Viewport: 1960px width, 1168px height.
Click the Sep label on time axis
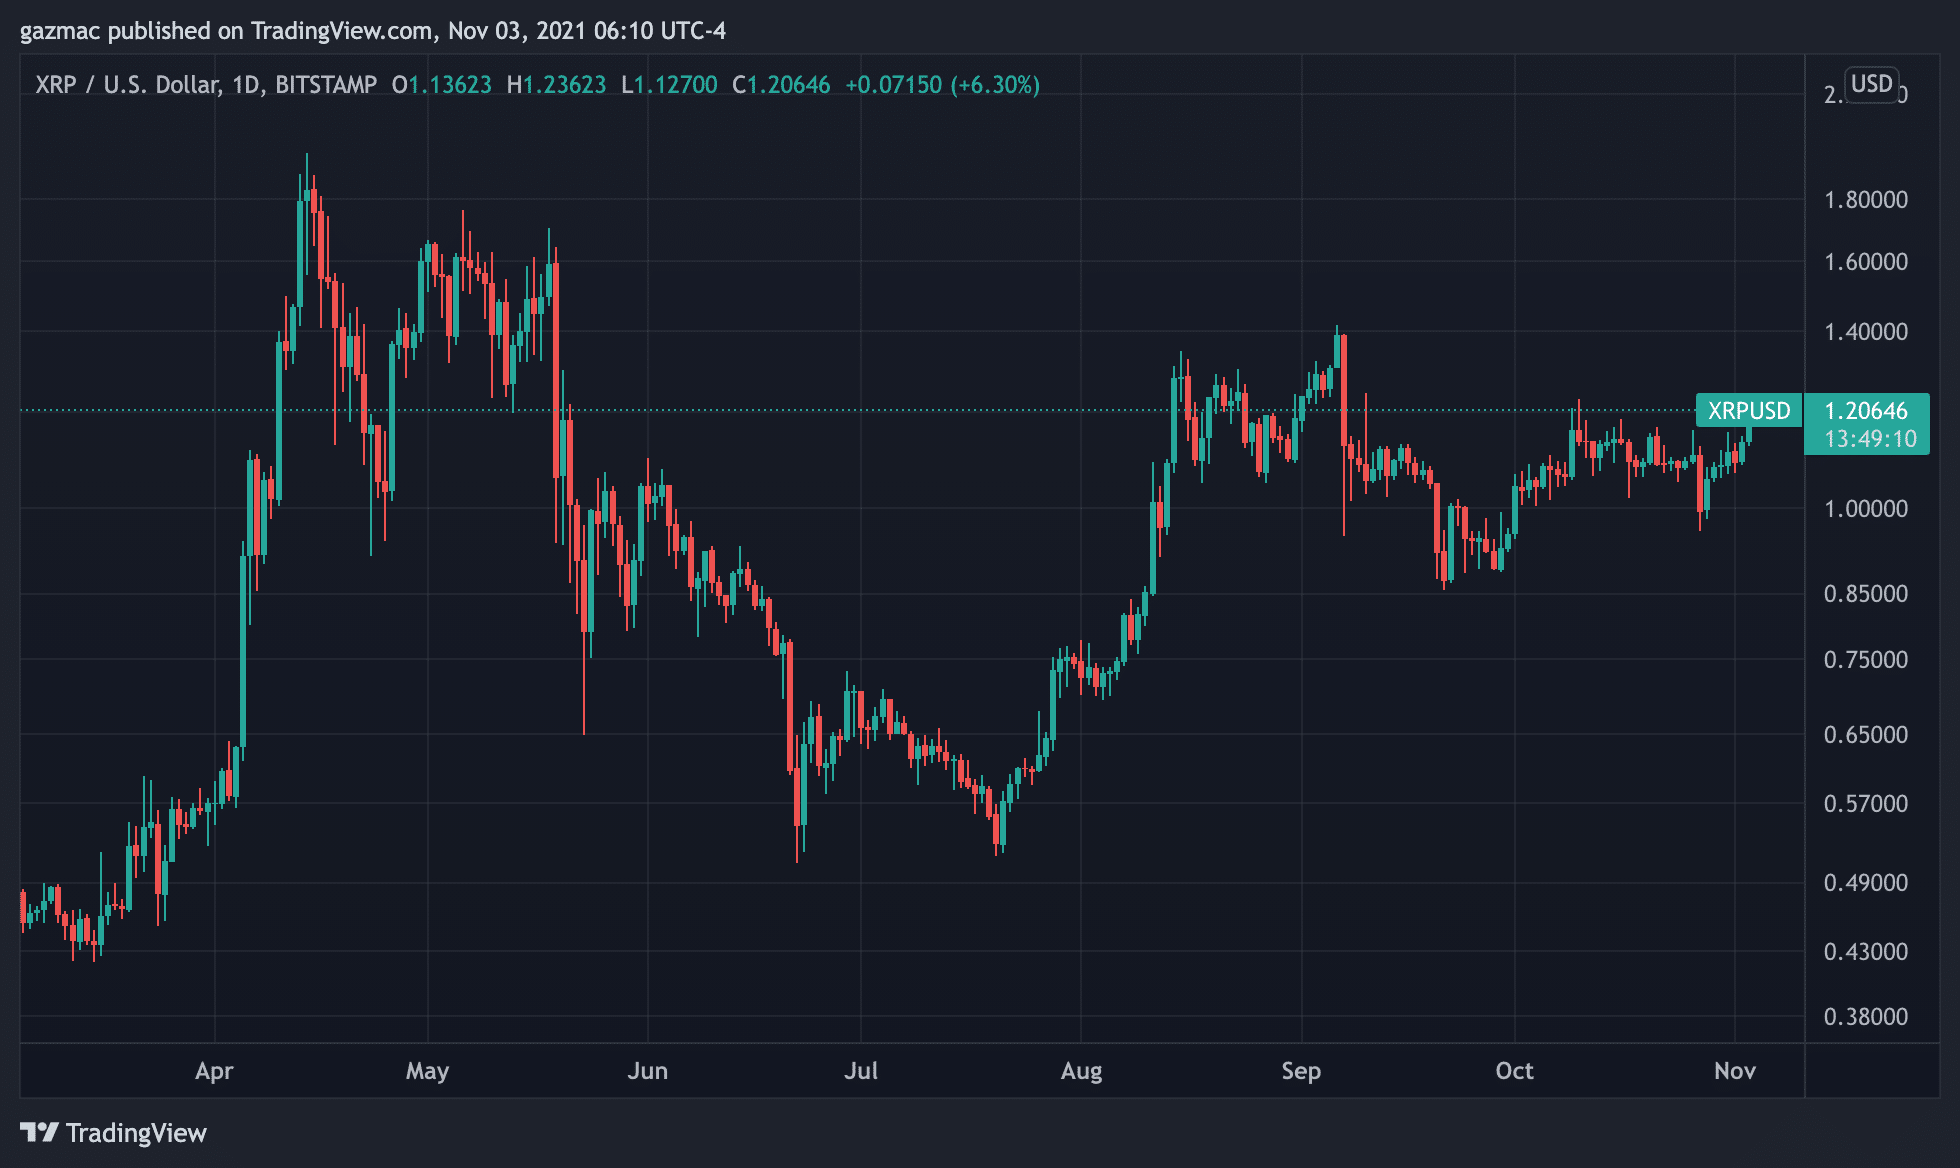click(x=1301, y=1071)
